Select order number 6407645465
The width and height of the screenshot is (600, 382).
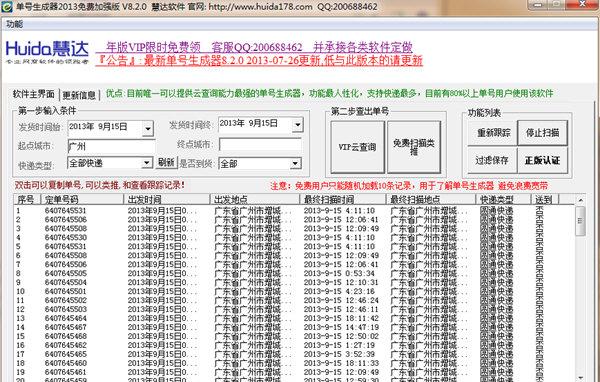click(66, 354)
